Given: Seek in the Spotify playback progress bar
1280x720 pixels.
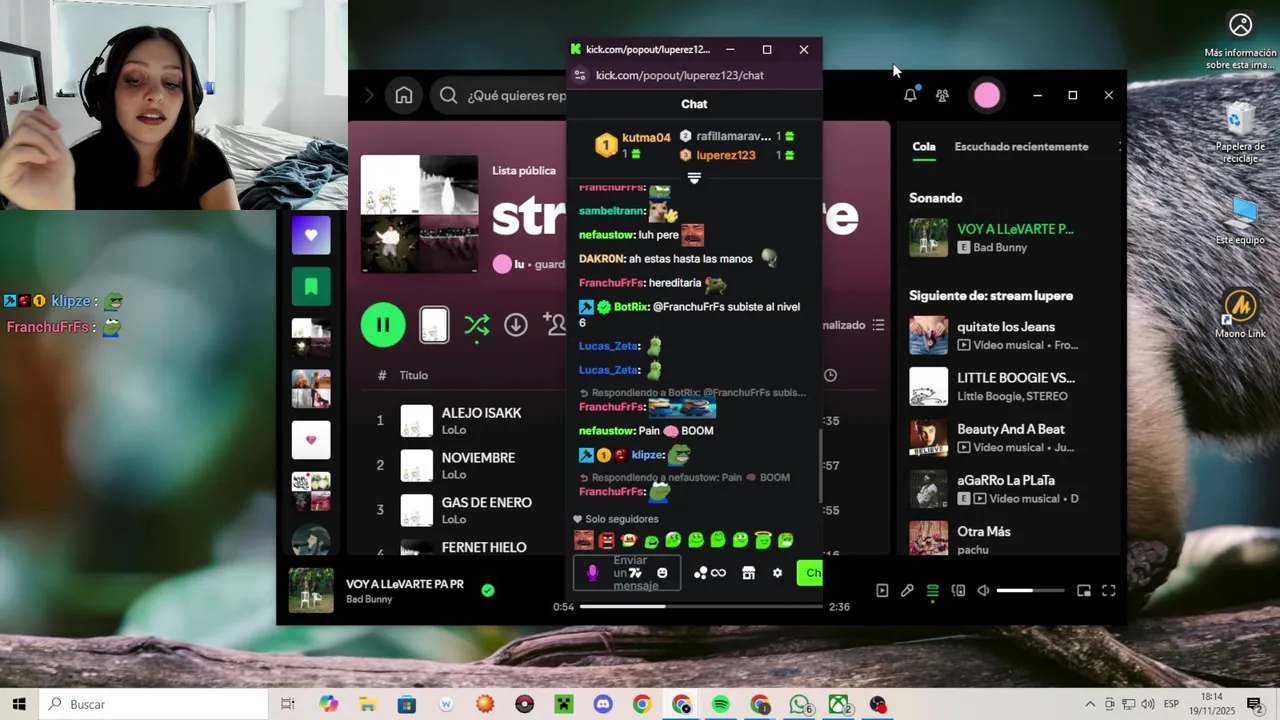Looking at the screenshot, I should pyautogui.click(x=702, y=606).
